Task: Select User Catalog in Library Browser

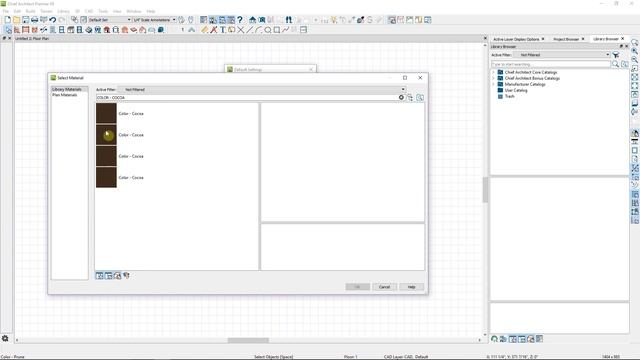Action: tap(516, 91)
